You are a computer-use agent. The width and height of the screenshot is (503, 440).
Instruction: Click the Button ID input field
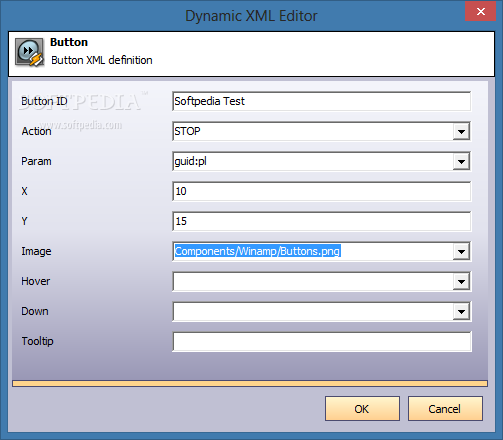click(322, 101)
